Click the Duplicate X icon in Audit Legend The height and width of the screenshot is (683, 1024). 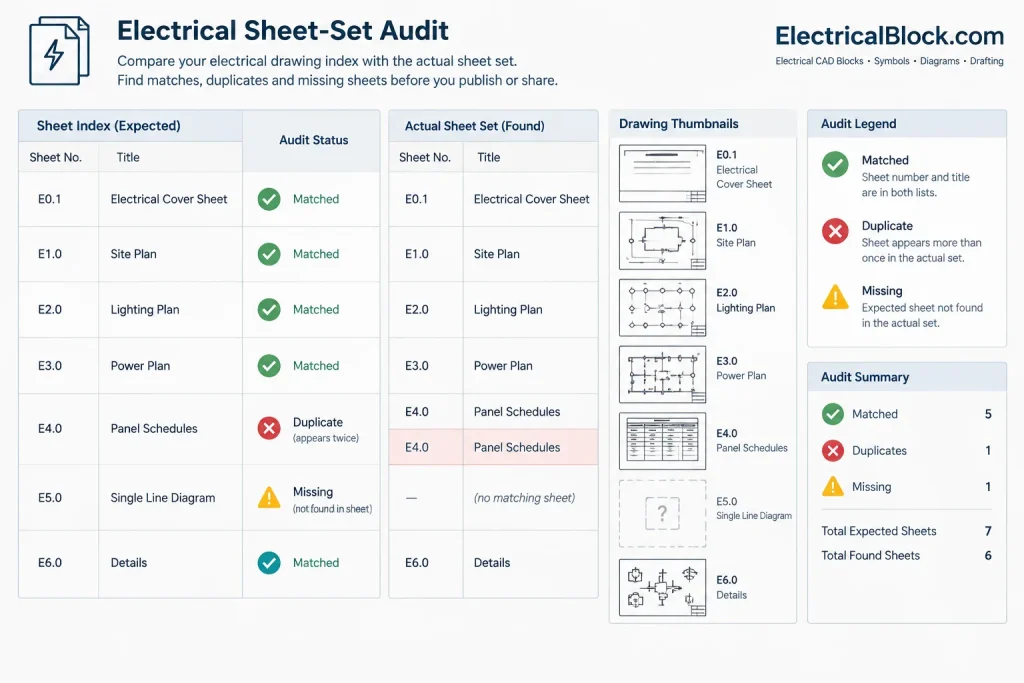(835, 230)
